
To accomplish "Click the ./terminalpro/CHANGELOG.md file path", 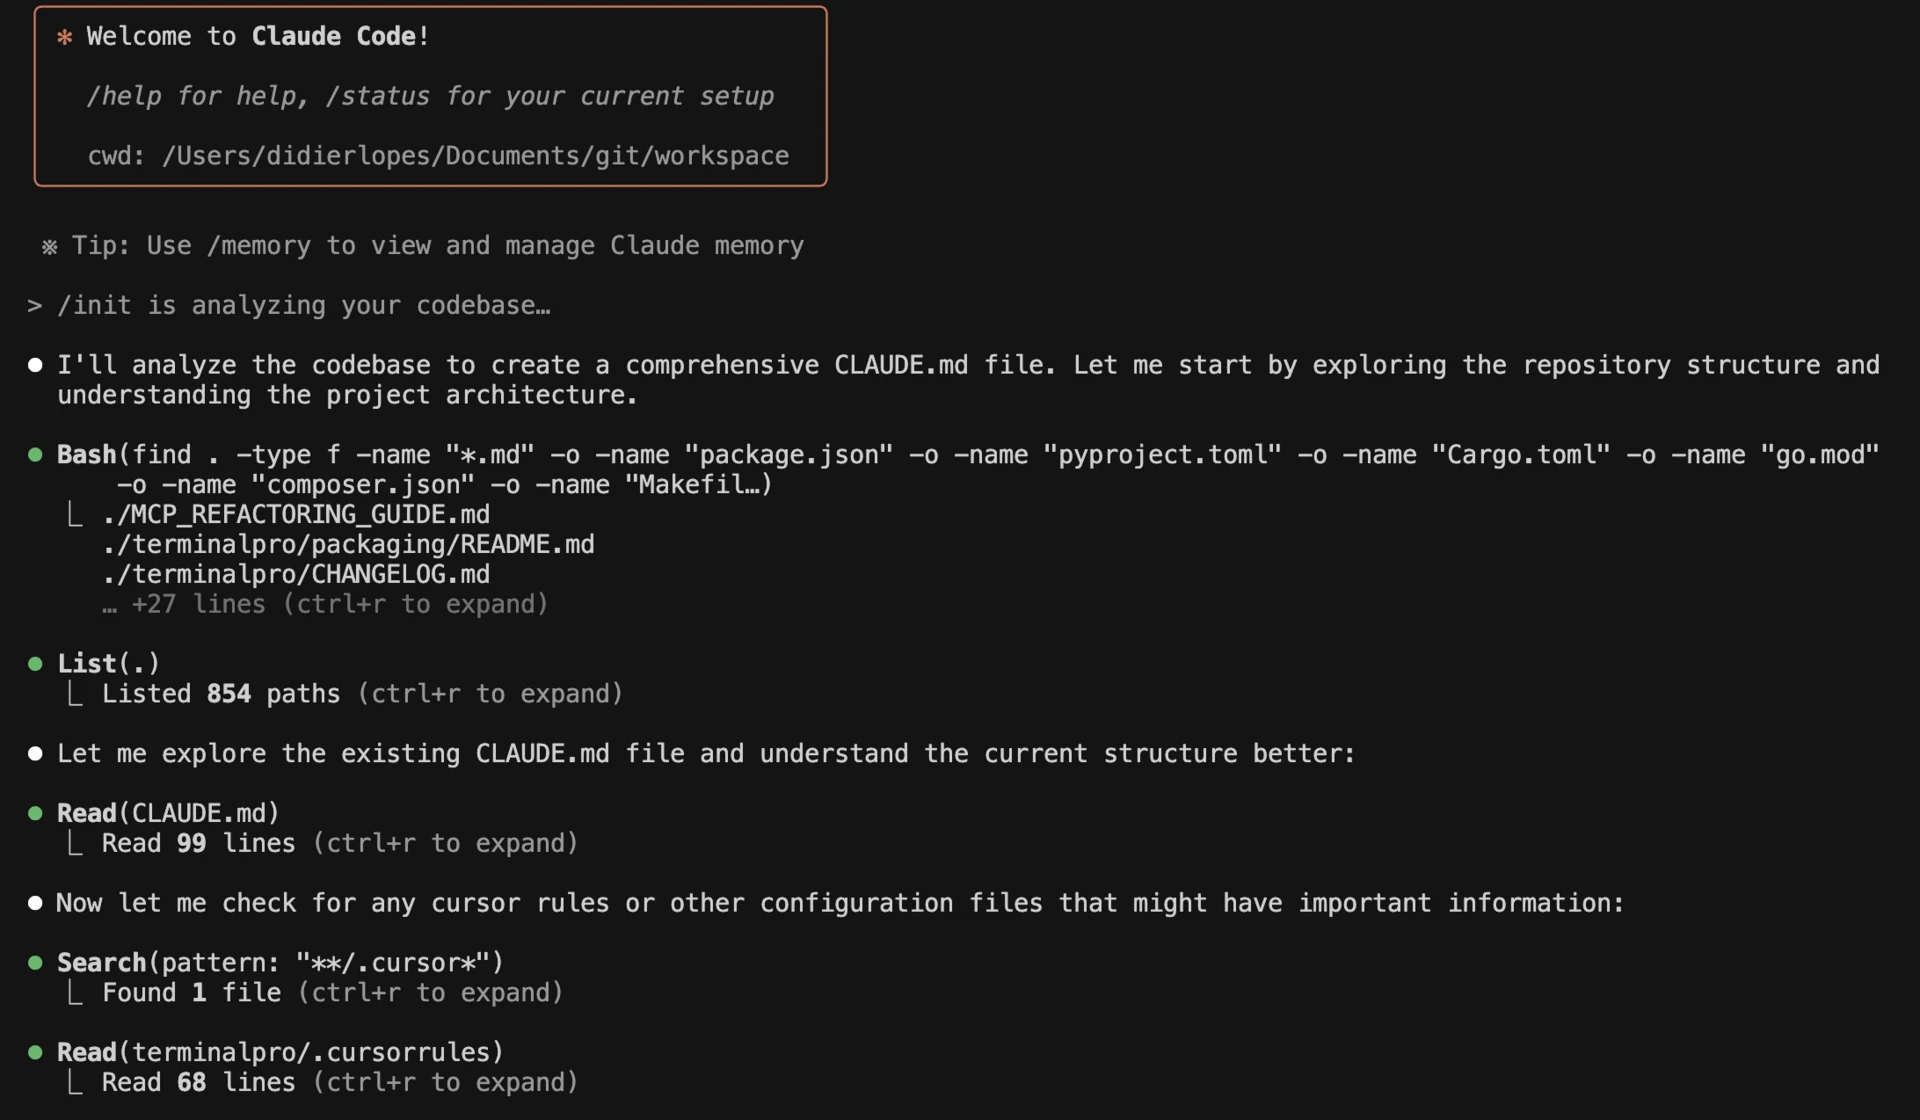I will (x=296, y=575).
